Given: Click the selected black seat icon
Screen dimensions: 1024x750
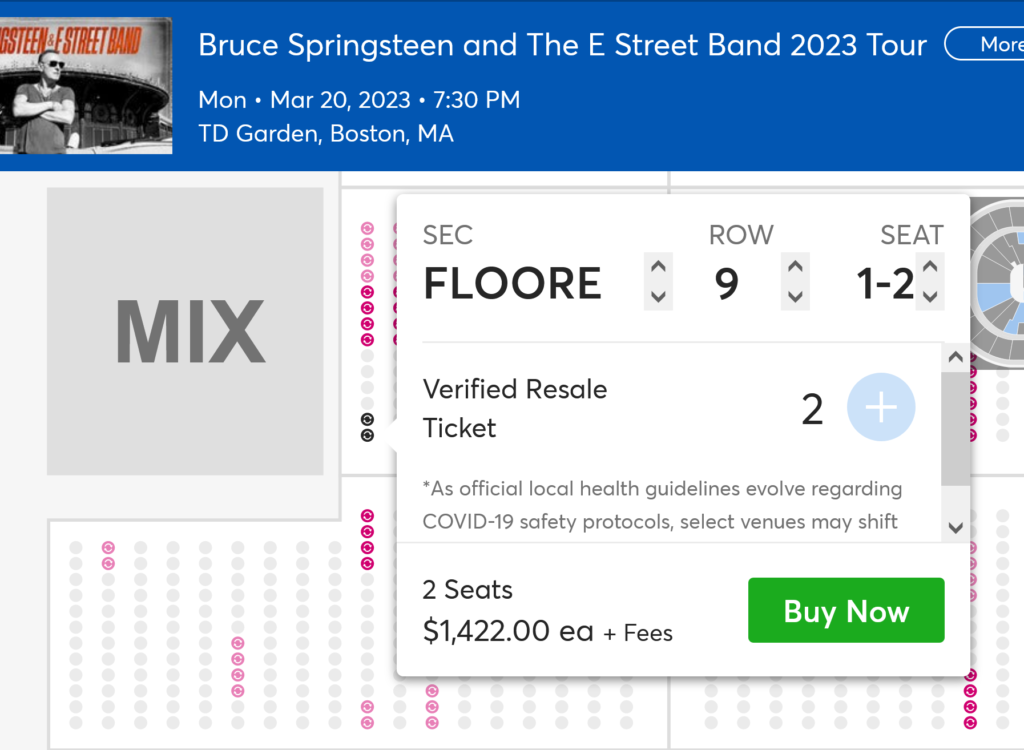Looking at the screenshot, I should coord(367,419).
